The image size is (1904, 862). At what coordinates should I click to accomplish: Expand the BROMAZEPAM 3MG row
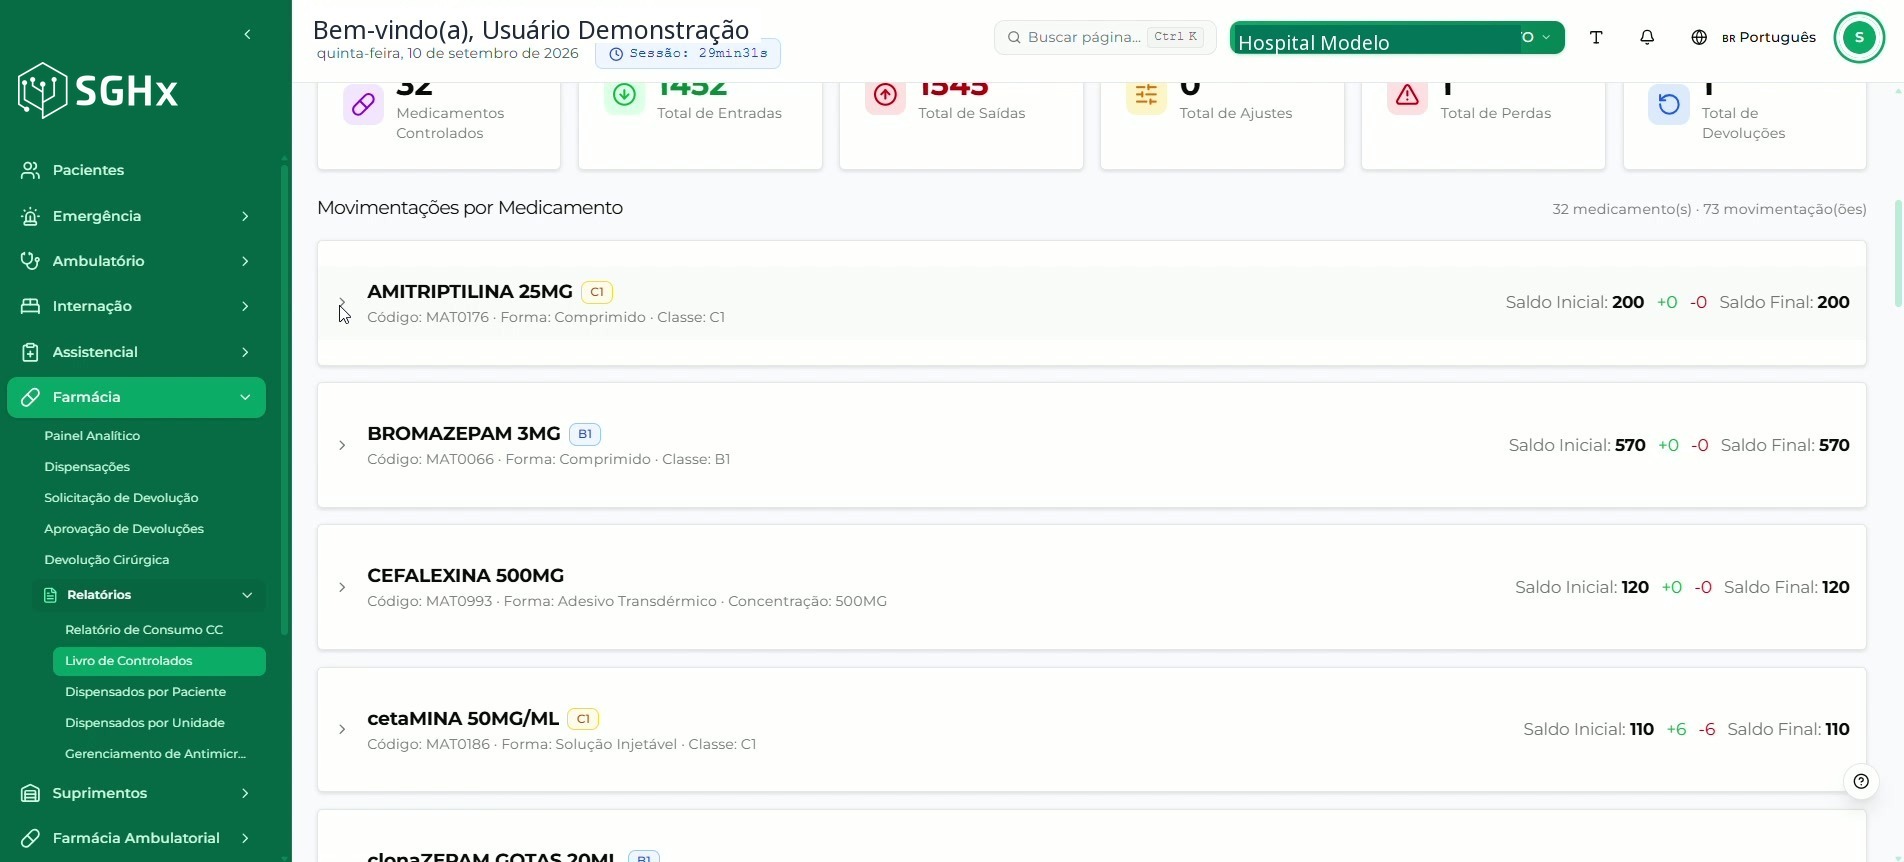click(x=342, y=445)
